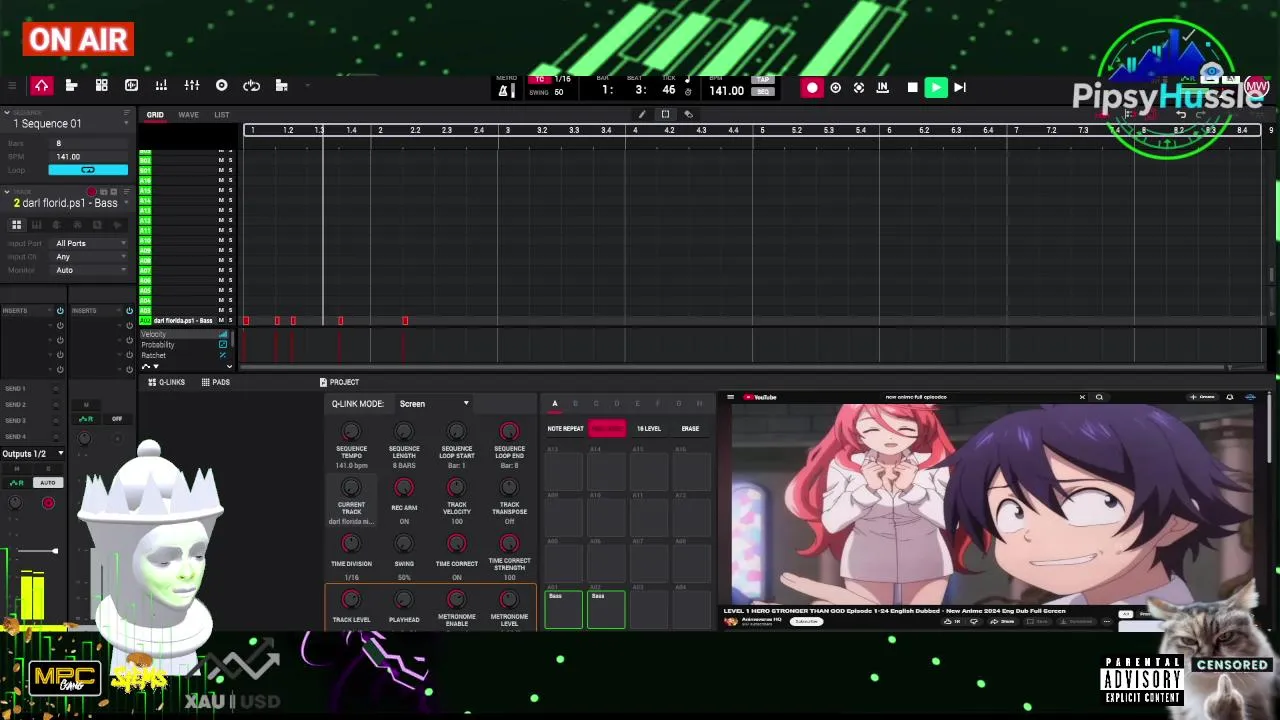Arm the track red record circle
Viewport: 1280px width, 720px height.
tap(91, 191)
